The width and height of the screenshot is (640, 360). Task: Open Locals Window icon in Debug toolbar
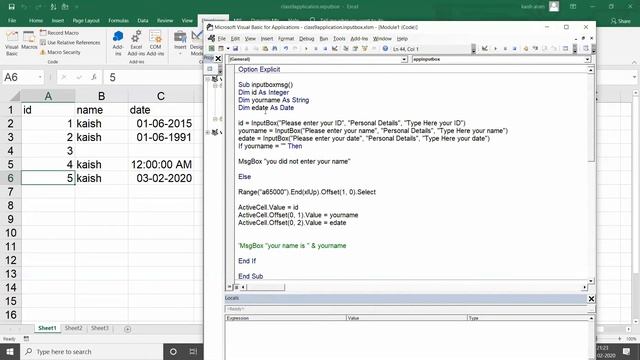pos(565,49)
